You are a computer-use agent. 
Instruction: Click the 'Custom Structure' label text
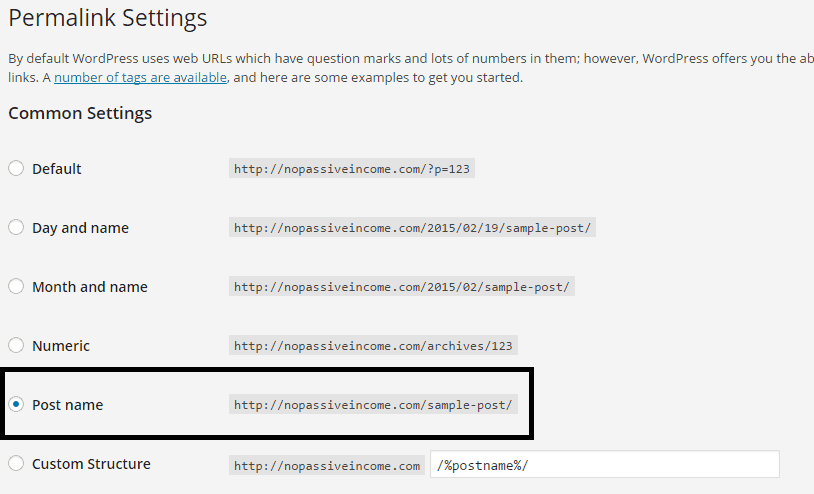pyautogui.click(x=91, y=463)
